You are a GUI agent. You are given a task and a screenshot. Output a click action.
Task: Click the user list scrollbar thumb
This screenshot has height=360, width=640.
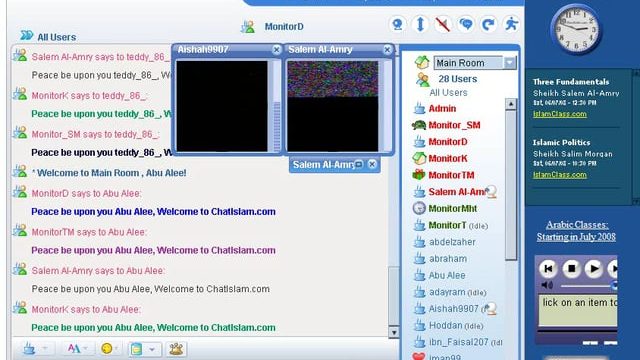pos(511,185)
